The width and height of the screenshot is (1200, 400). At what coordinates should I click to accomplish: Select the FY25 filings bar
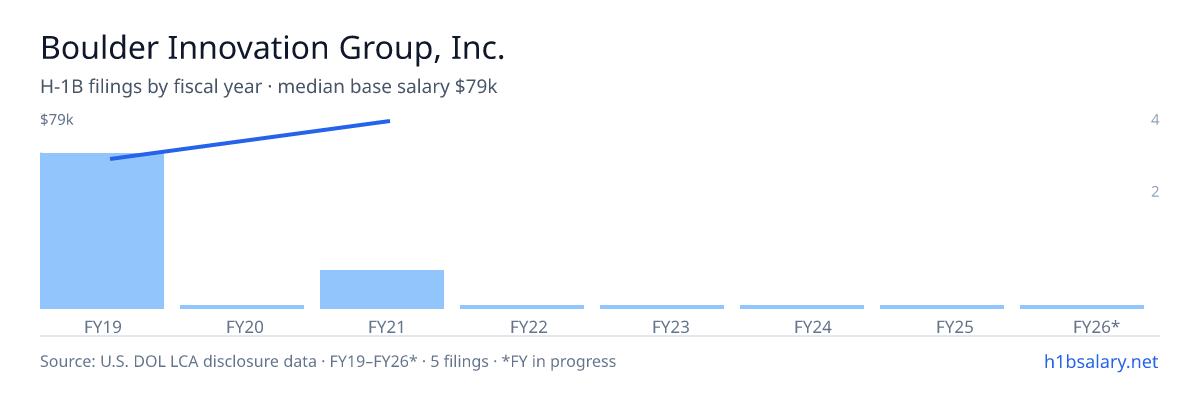(942, 307)
